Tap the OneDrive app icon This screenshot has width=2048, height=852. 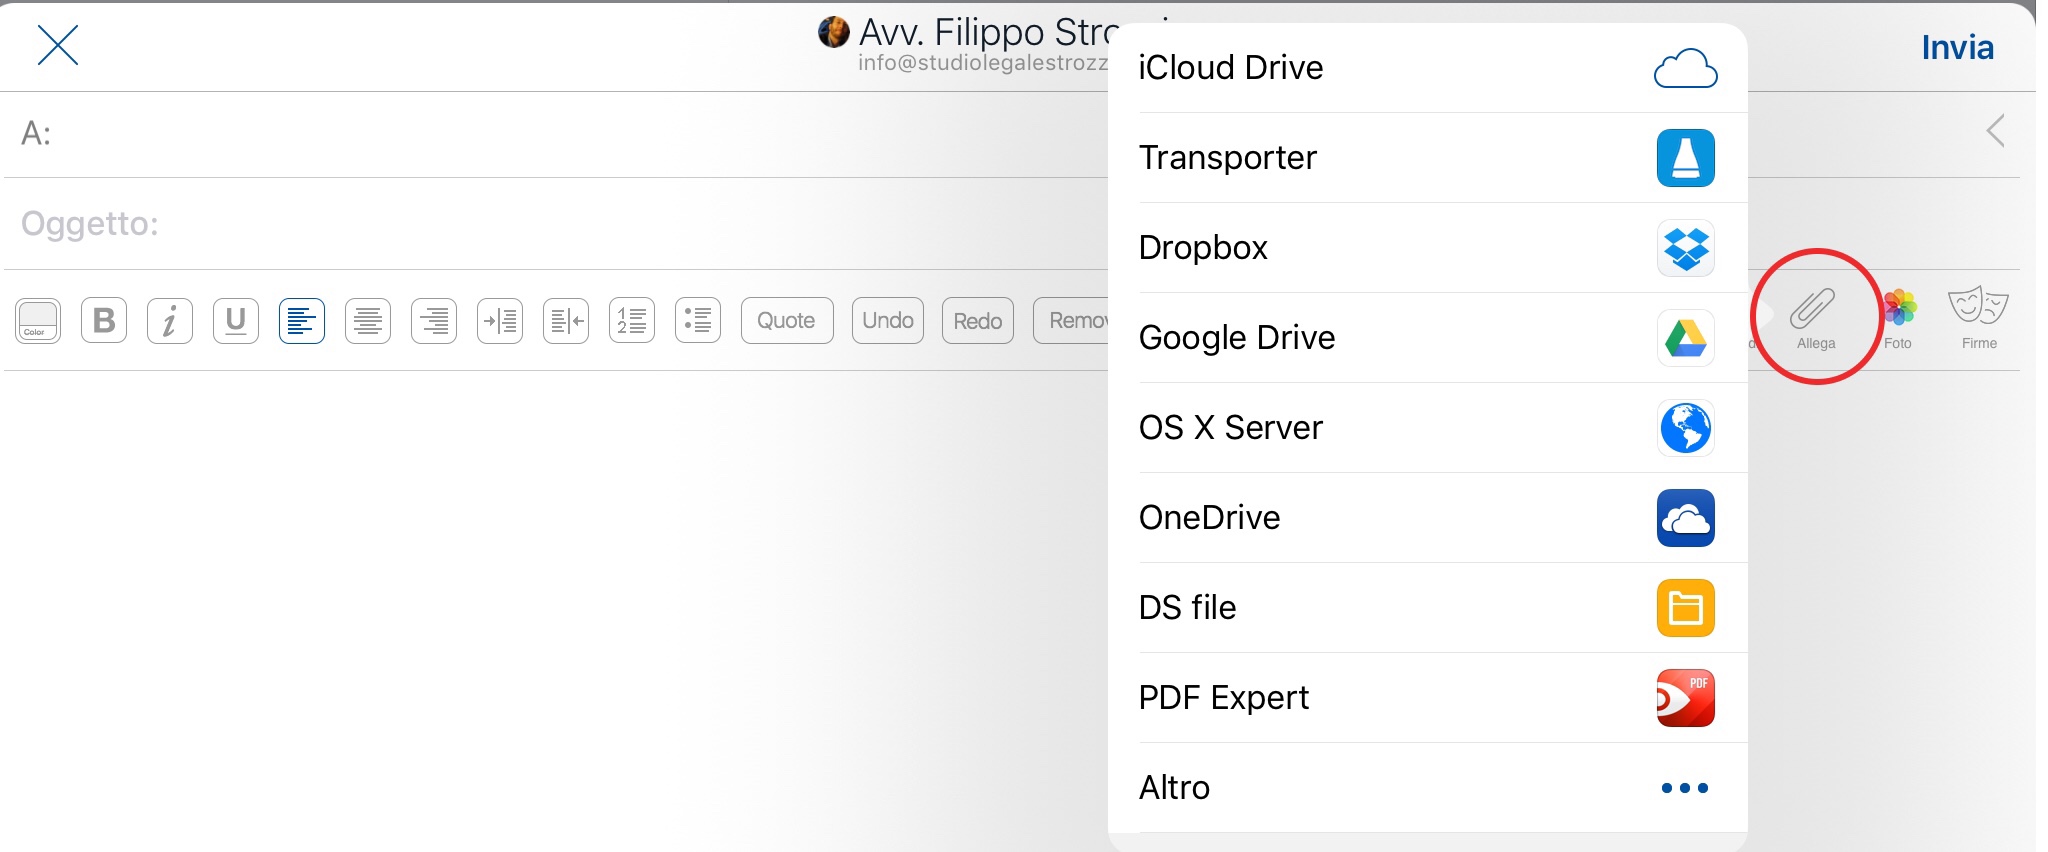1686,518
